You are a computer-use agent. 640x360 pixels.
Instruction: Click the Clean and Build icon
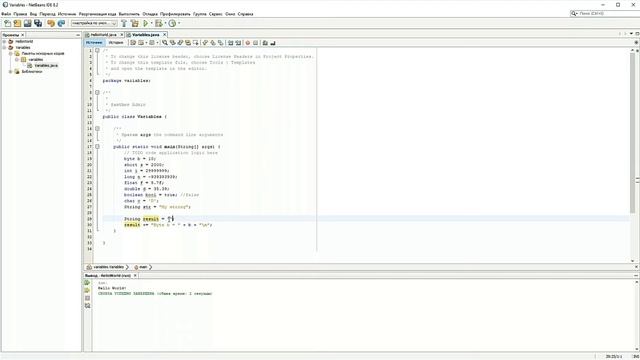134,23
